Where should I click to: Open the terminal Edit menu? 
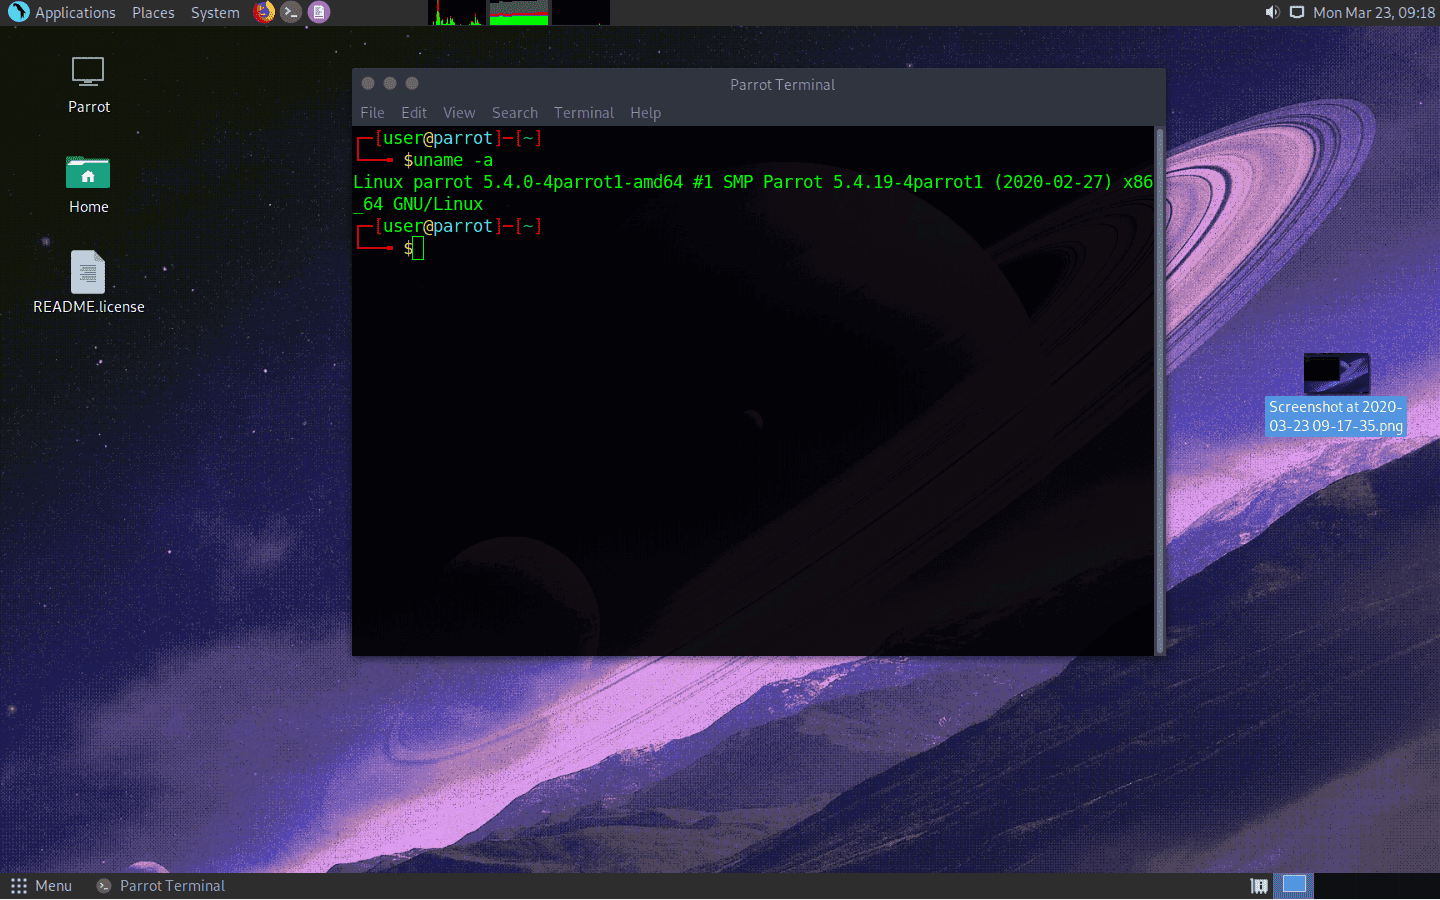(x=414, y=113)
